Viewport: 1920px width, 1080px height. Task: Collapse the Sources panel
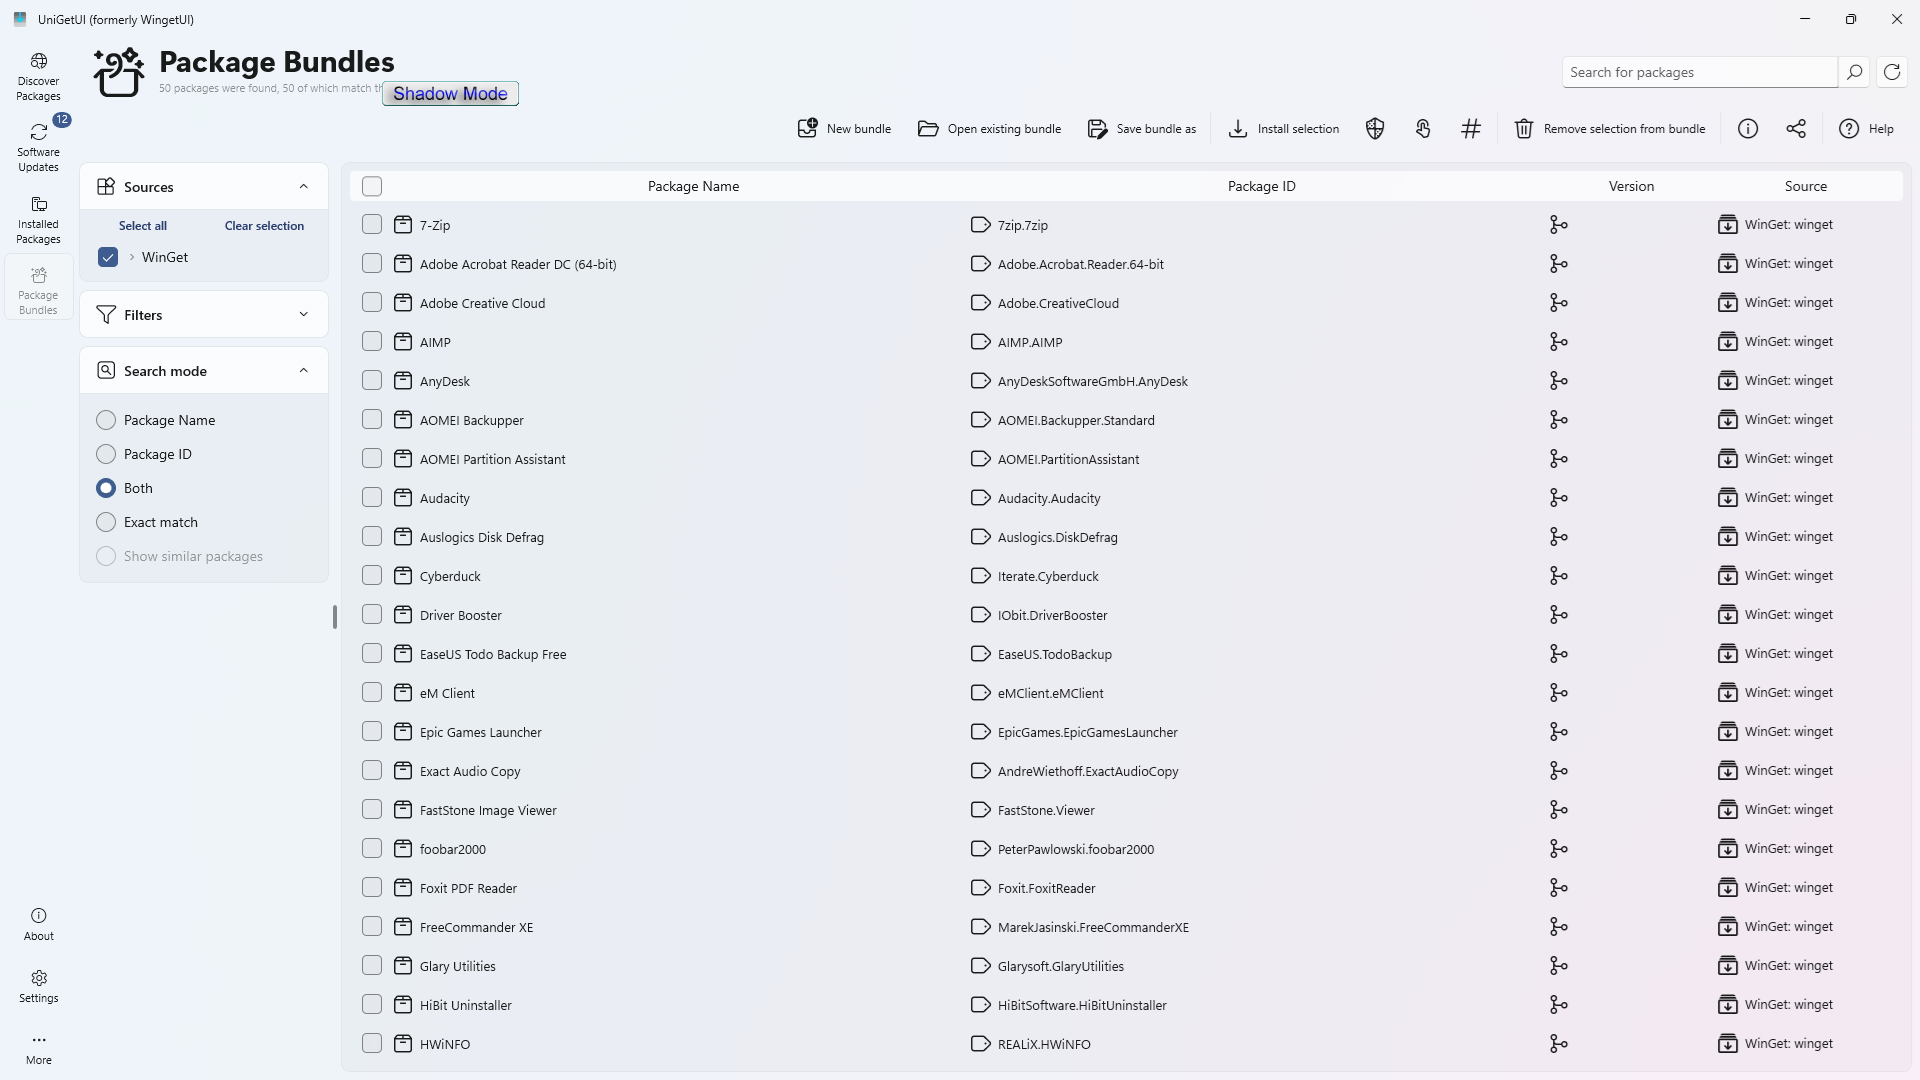304,187
